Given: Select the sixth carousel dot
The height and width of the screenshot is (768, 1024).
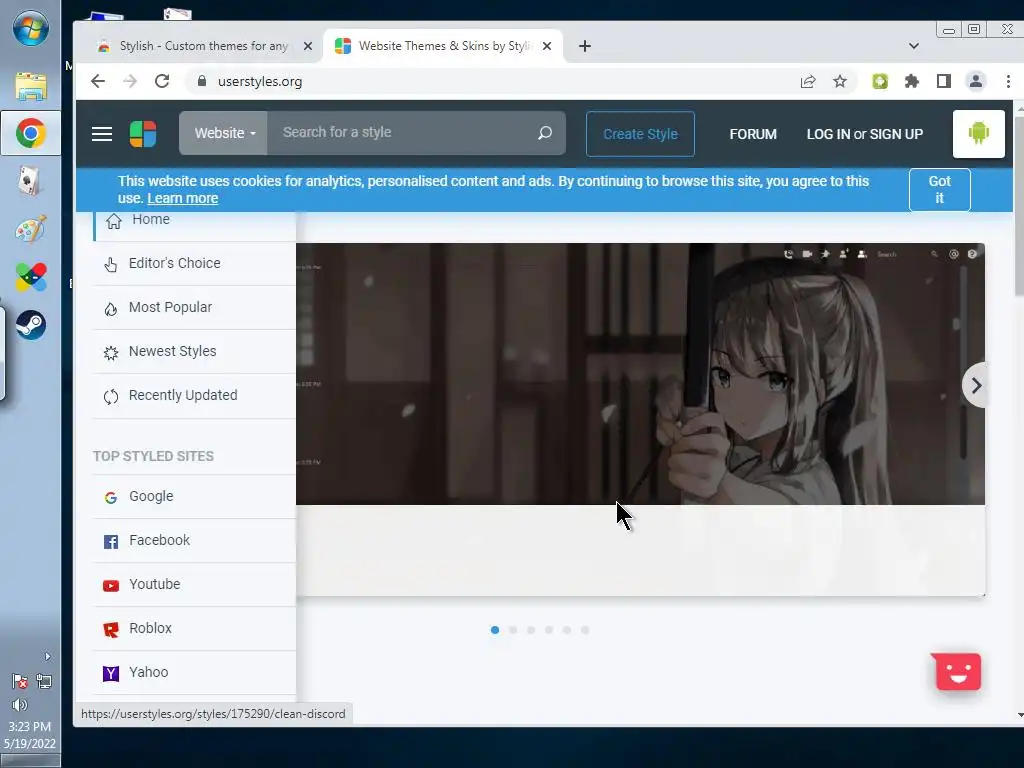Looking at the screenshot, I should pyautogui.click(x=585, y=630).
